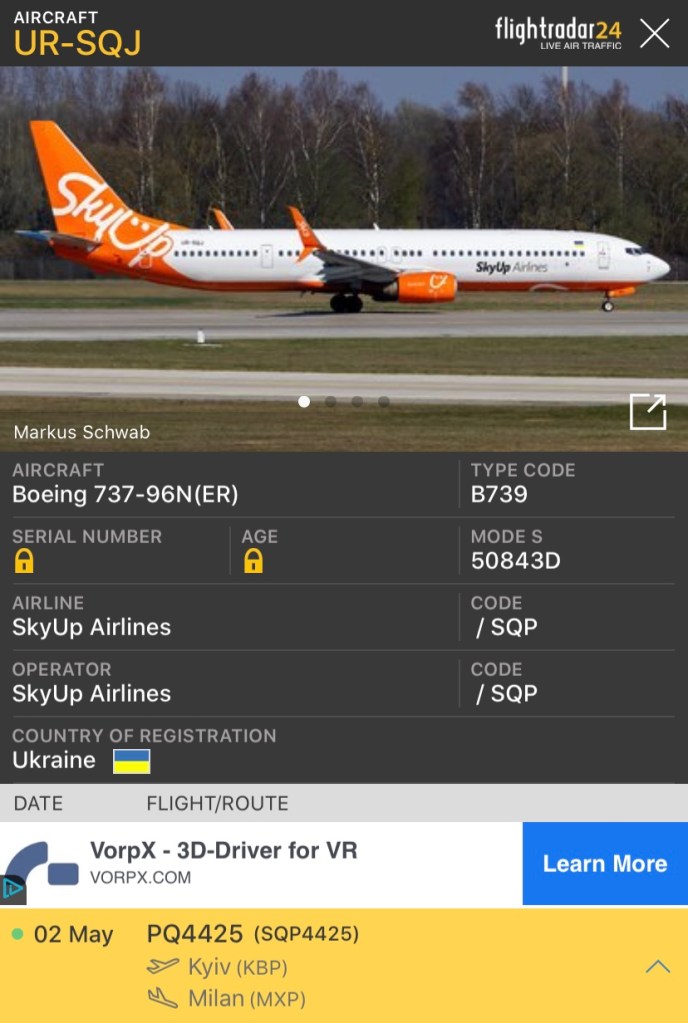This screenshot has height=1023, width=688.
Task: Select the second photo carousel dot
Action: pyautogui.click(x=331, y=402)
